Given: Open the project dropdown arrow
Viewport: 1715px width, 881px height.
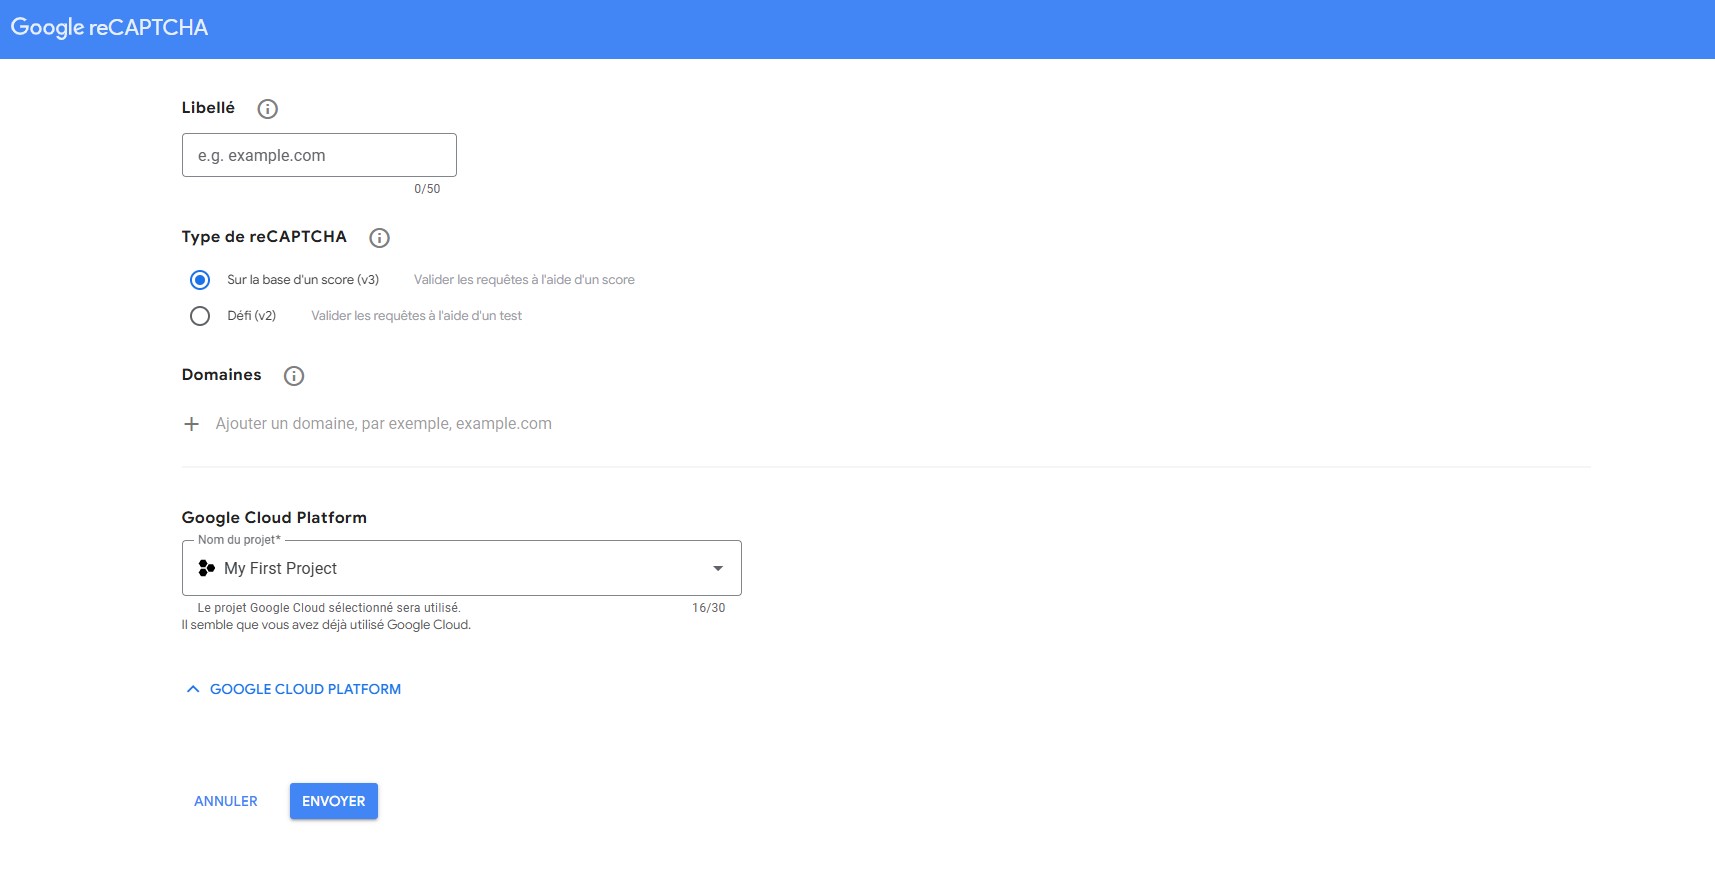Looking at the screenshot, I should [717, 568].
